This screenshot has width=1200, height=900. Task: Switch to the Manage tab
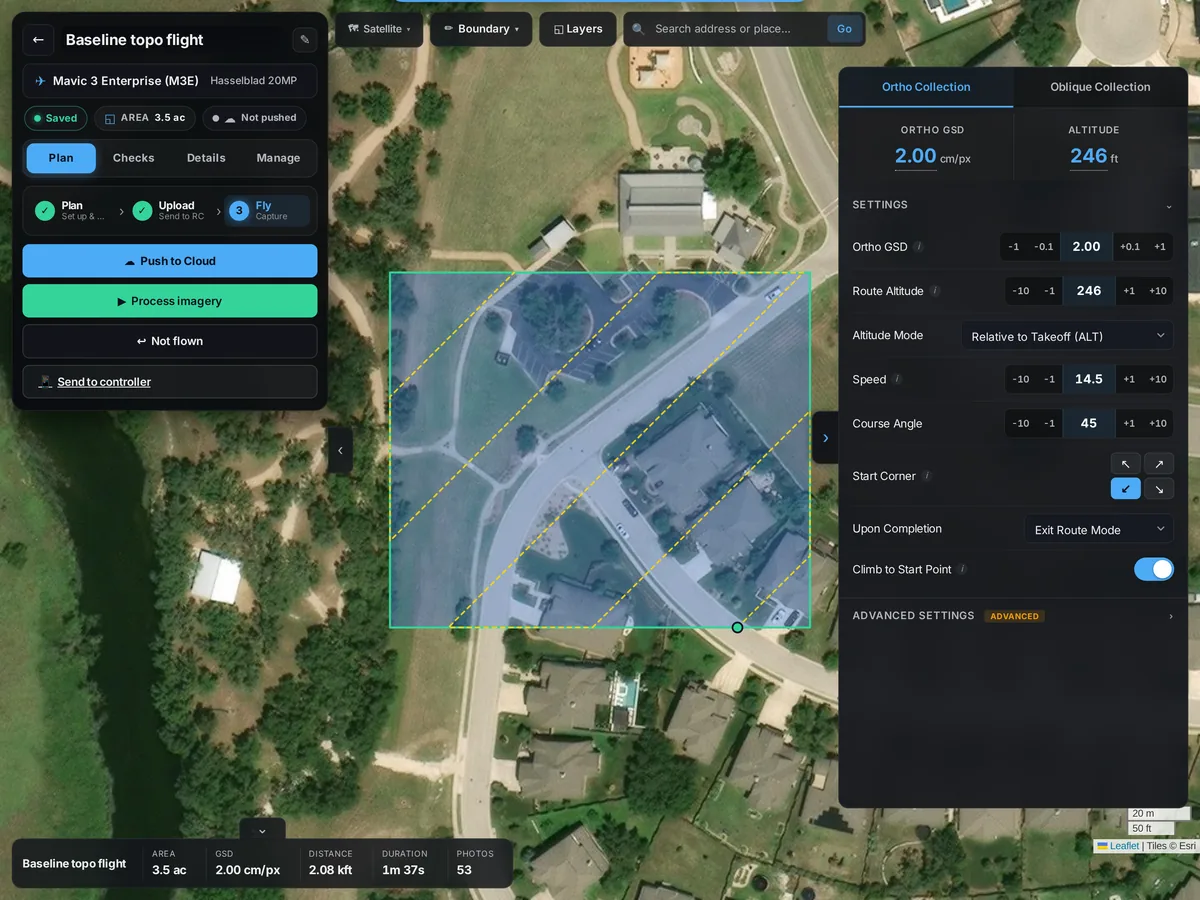coord(278,158)
